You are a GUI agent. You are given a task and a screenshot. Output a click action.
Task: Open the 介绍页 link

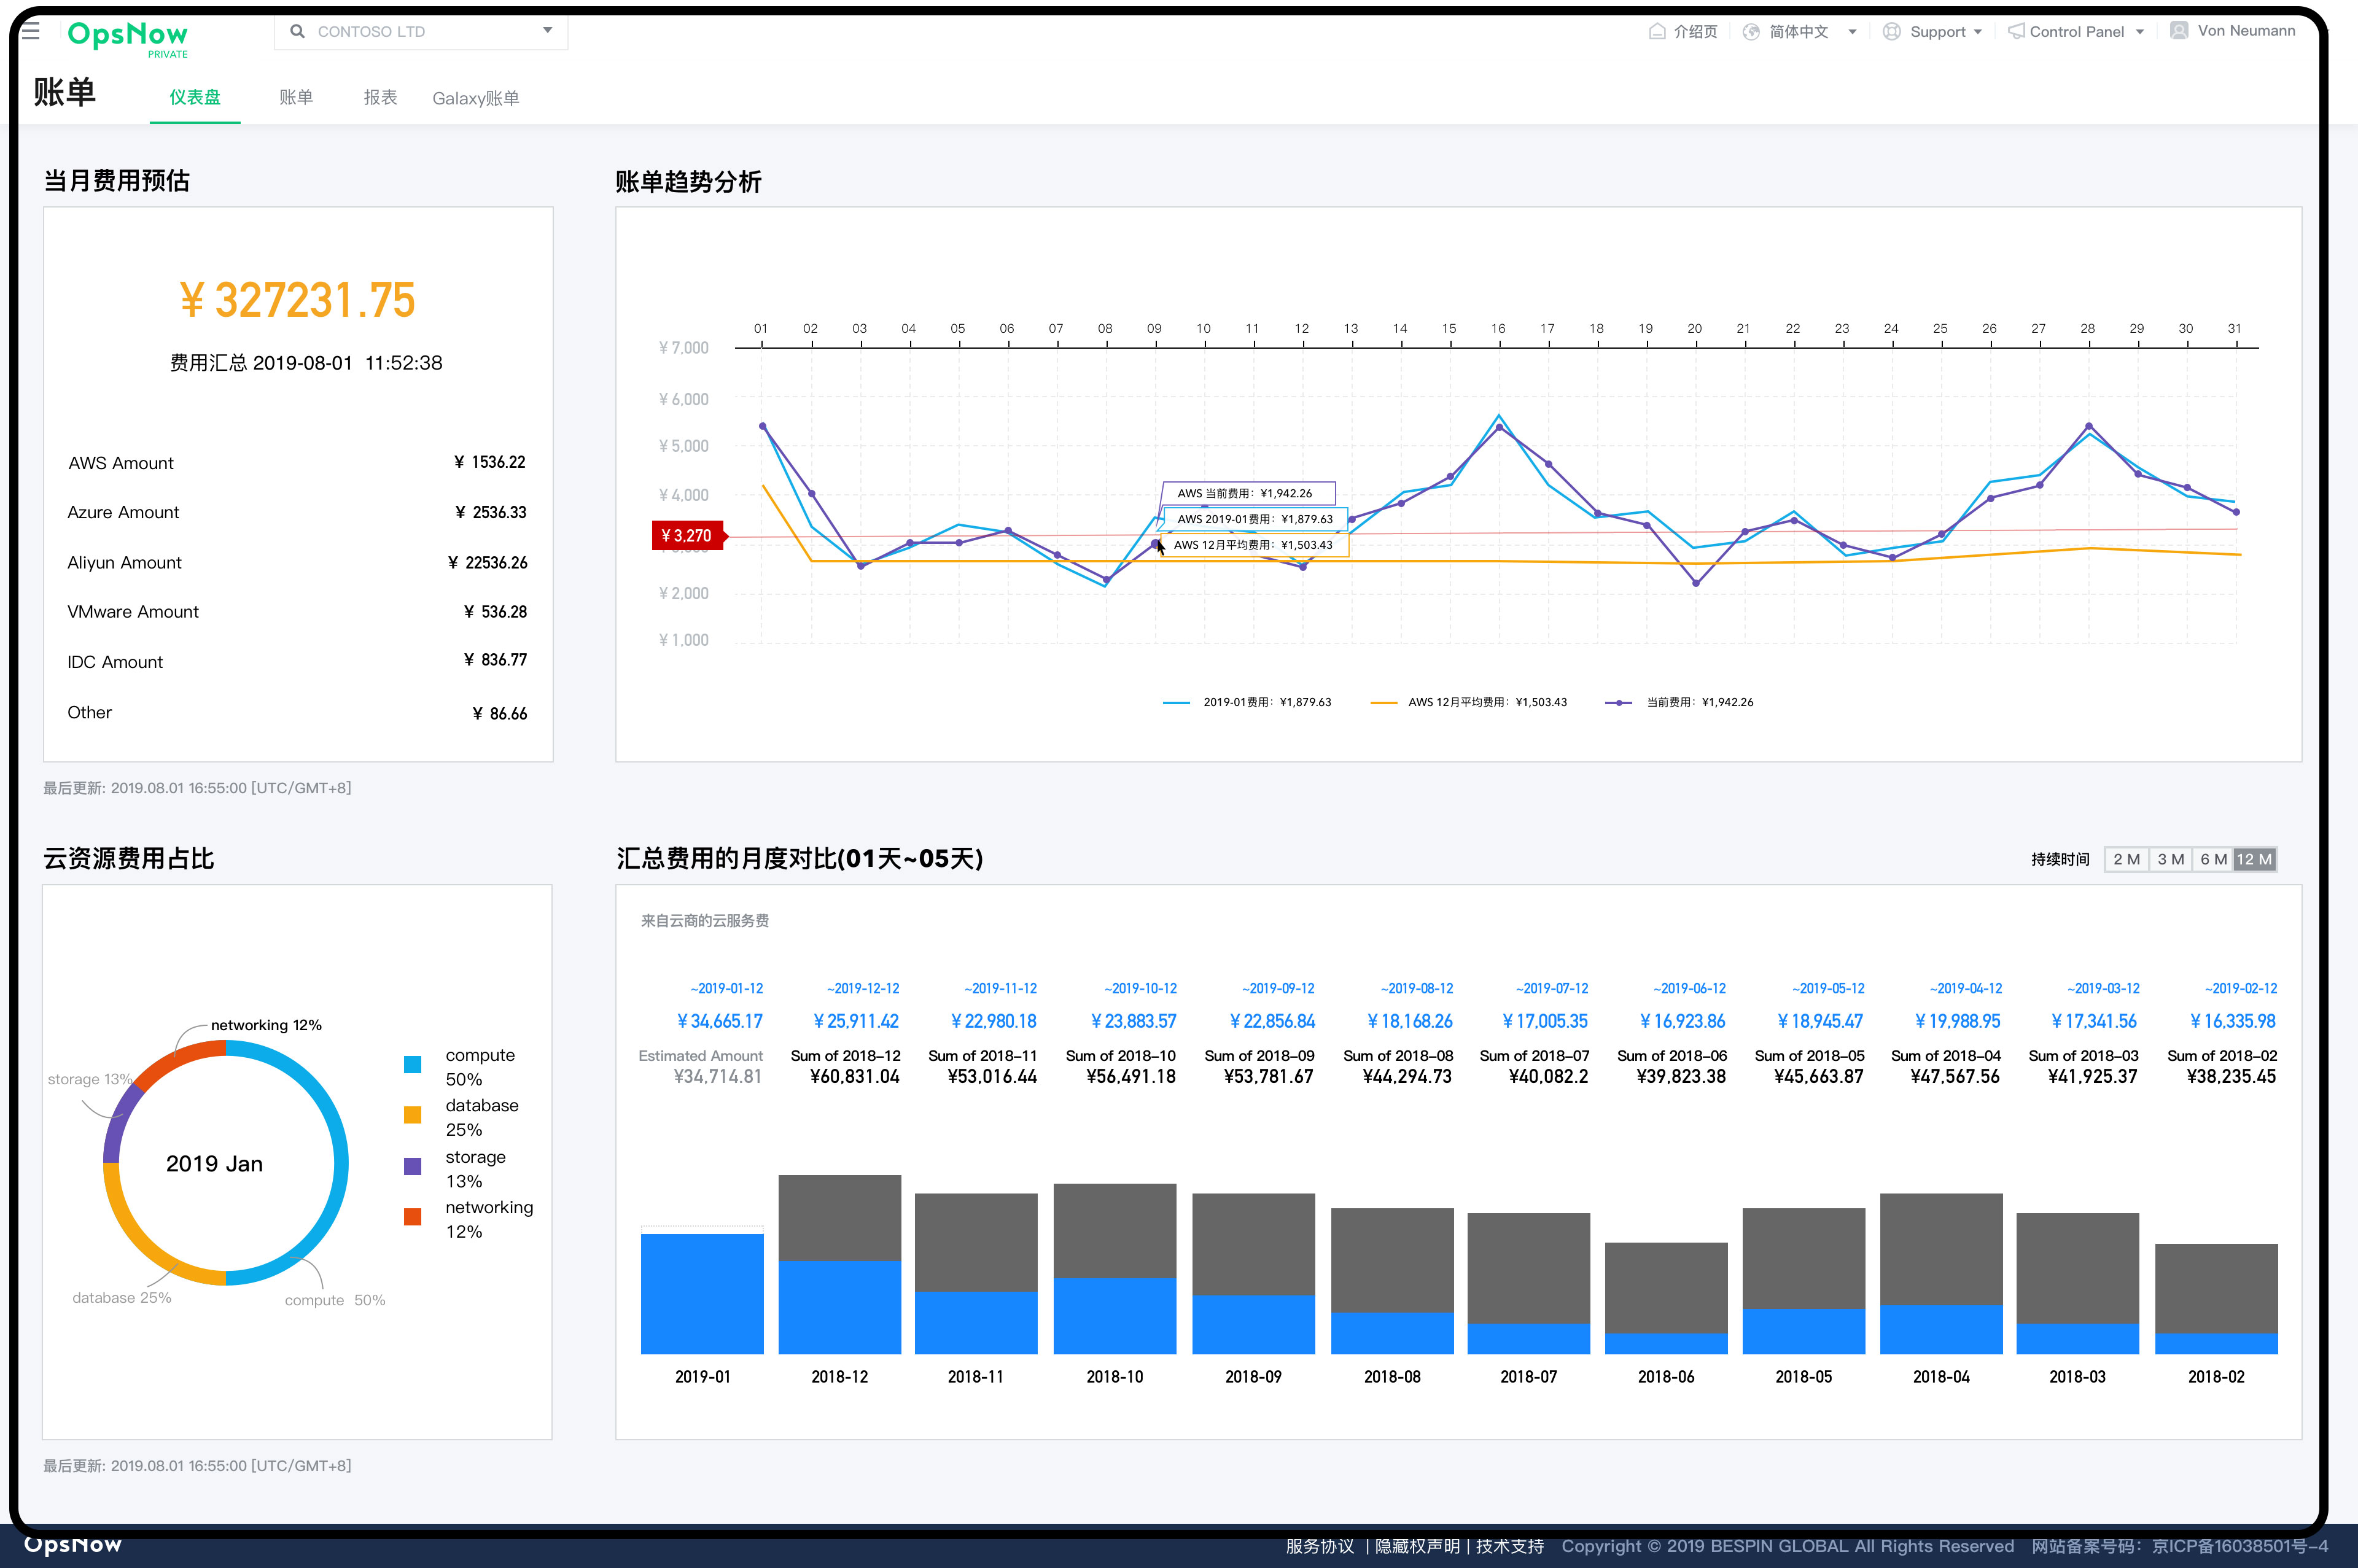pyautogui.click(x=1696, y=32)
